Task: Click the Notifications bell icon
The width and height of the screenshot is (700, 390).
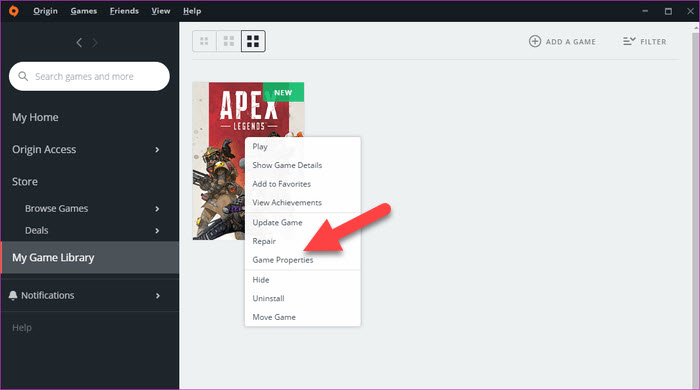Action: (x=13, y=295)
